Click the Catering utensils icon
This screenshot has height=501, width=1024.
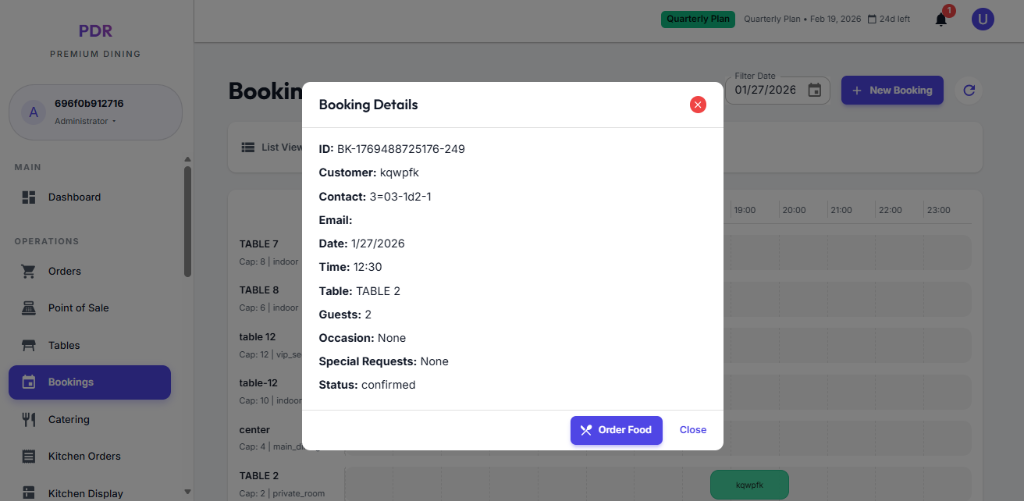click(x=29, y=419)
